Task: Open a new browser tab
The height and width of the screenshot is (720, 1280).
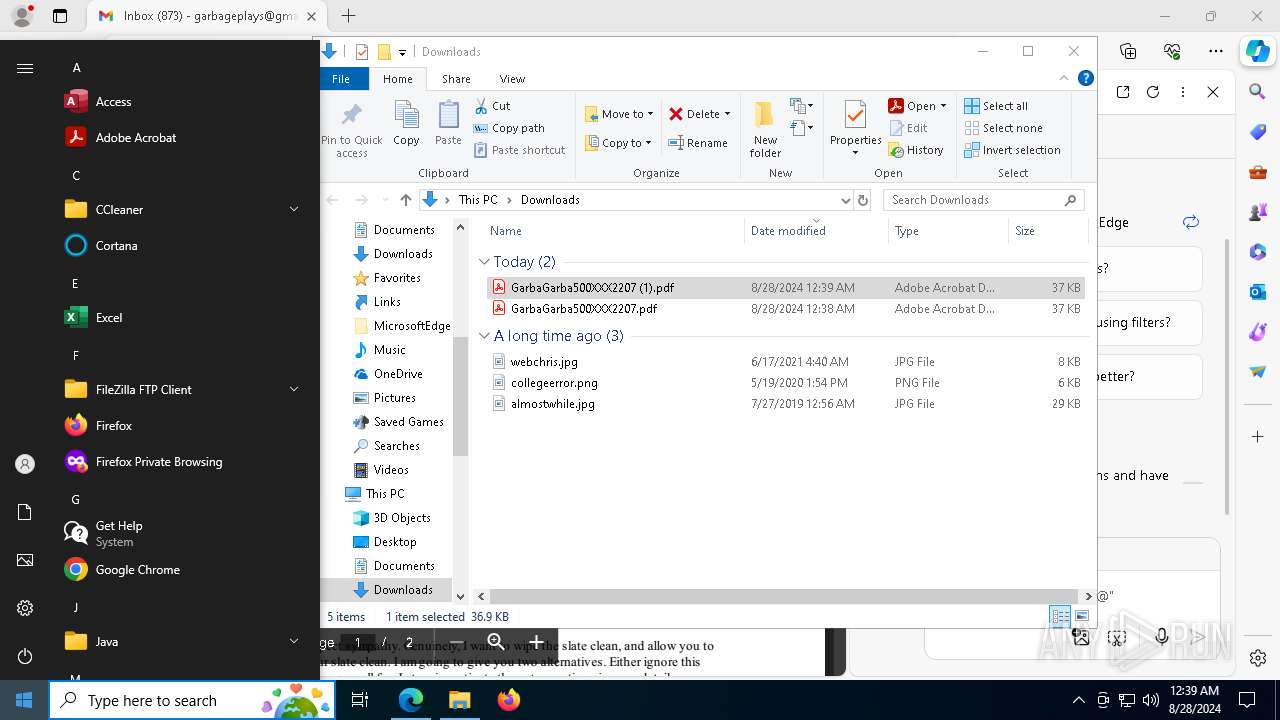Action: (x=348, y=16)
